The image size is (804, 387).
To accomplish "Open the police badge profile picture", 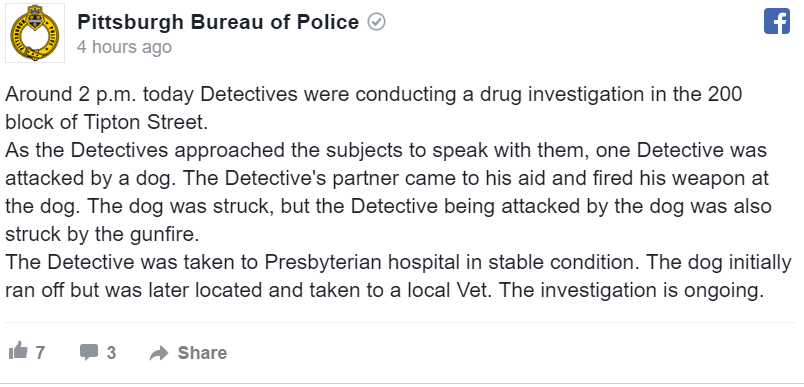I will click(x=35, y=33).
